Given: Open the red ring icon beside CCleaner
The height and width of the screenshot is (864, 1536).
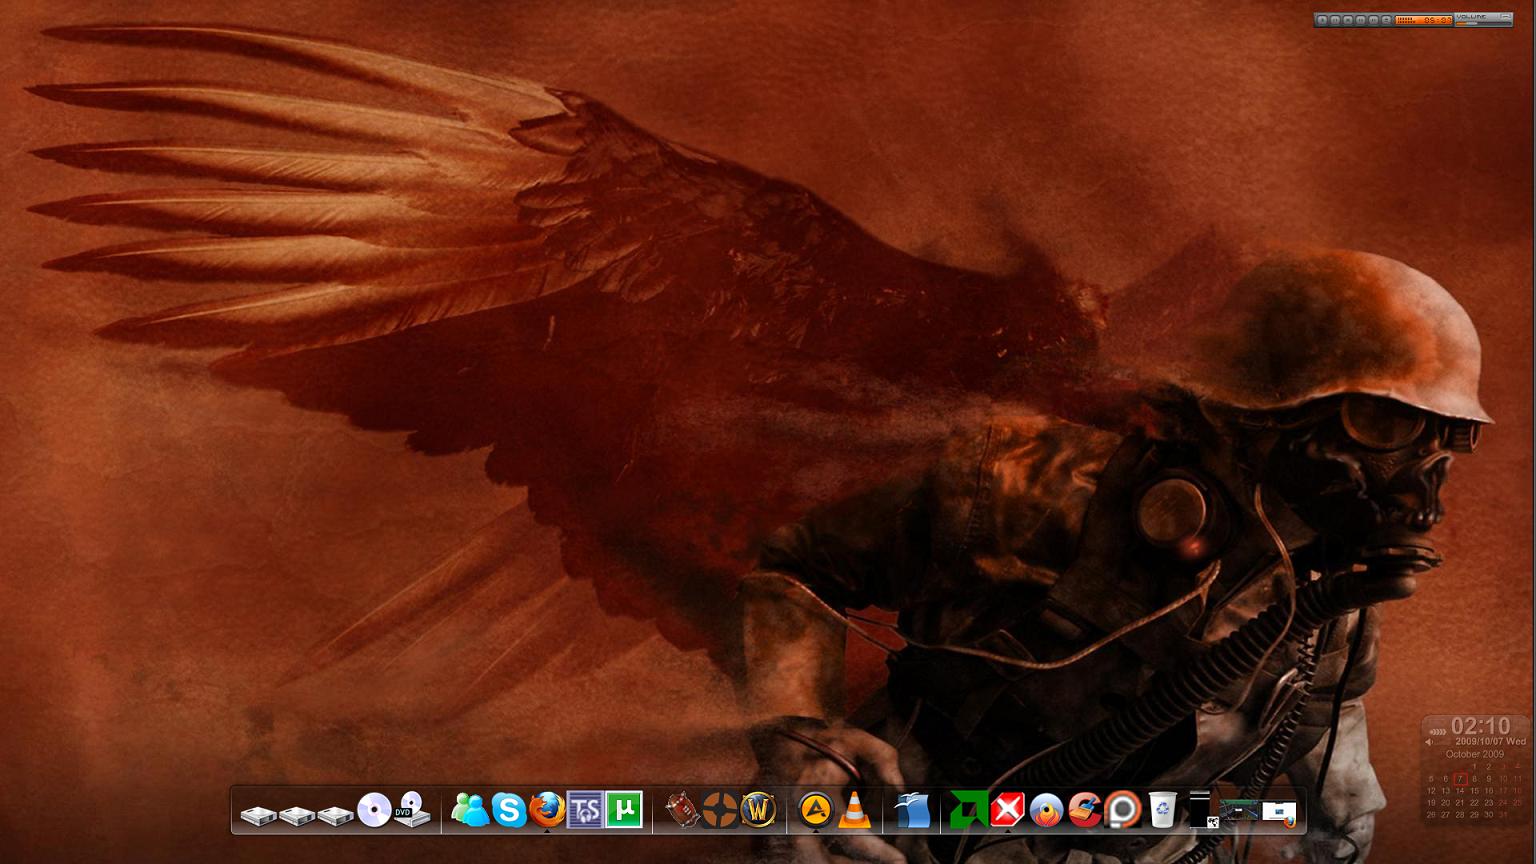Looking at the screenshot, I should [1123, 810].
